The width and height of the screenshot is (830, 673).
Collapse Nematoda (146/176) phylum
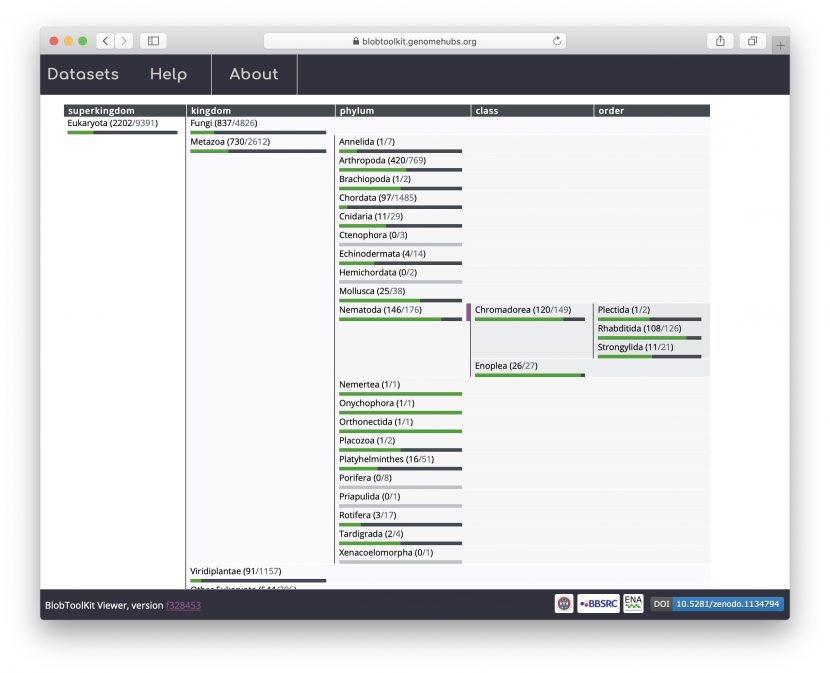click(380, 310)
